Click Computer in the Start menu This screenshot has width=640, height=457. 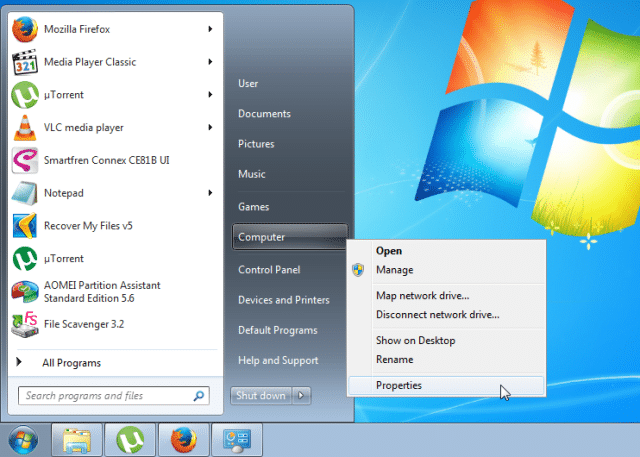click(x=290, y=237)
